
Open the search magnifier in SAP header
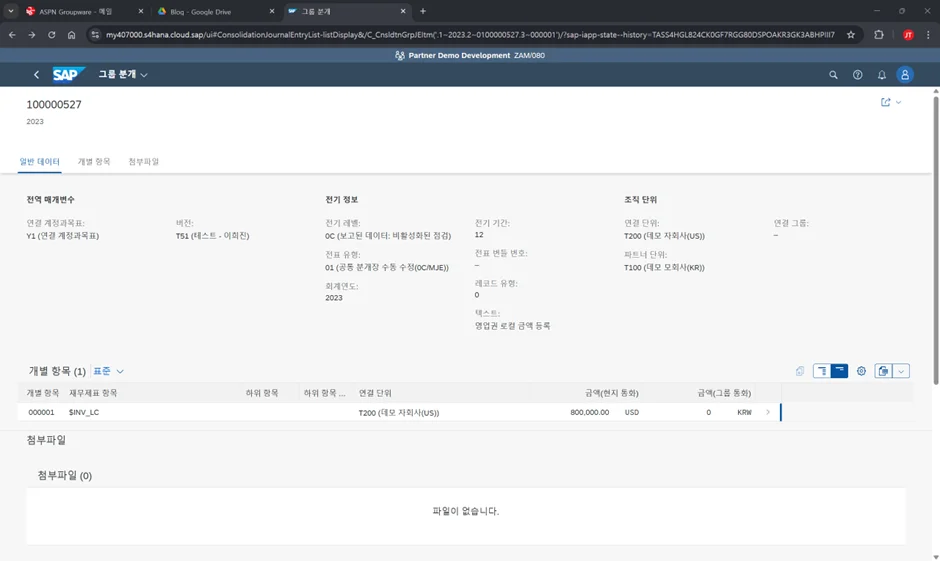tap(833, 75)
